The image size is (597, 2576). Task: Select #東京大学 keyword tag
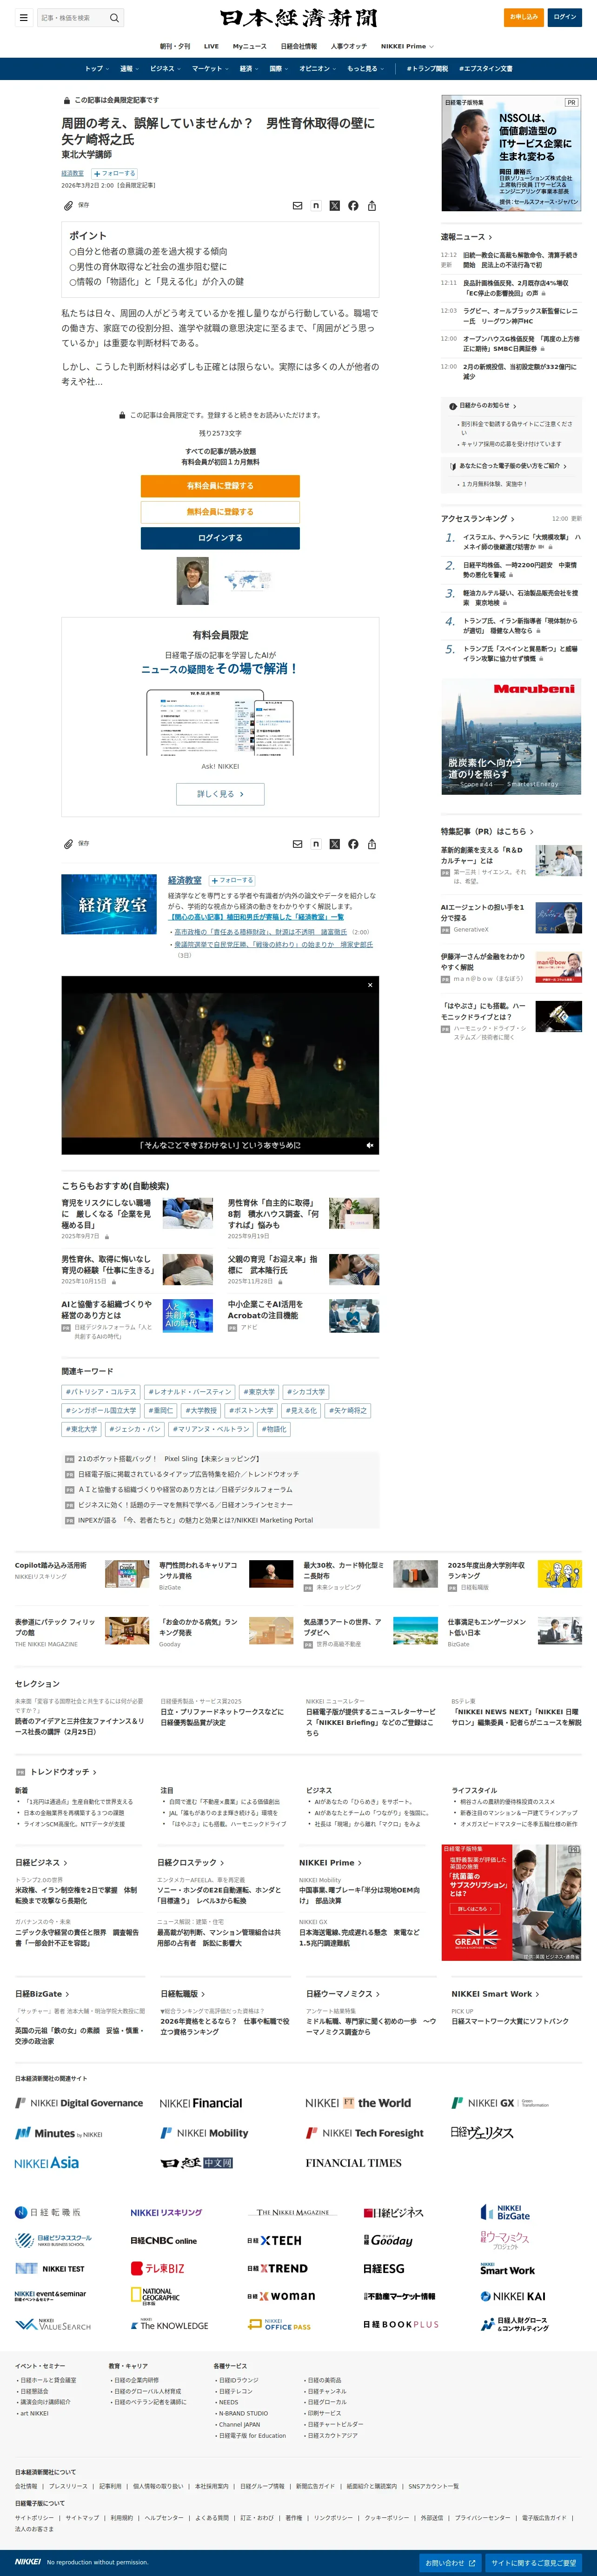[259, 1392]
